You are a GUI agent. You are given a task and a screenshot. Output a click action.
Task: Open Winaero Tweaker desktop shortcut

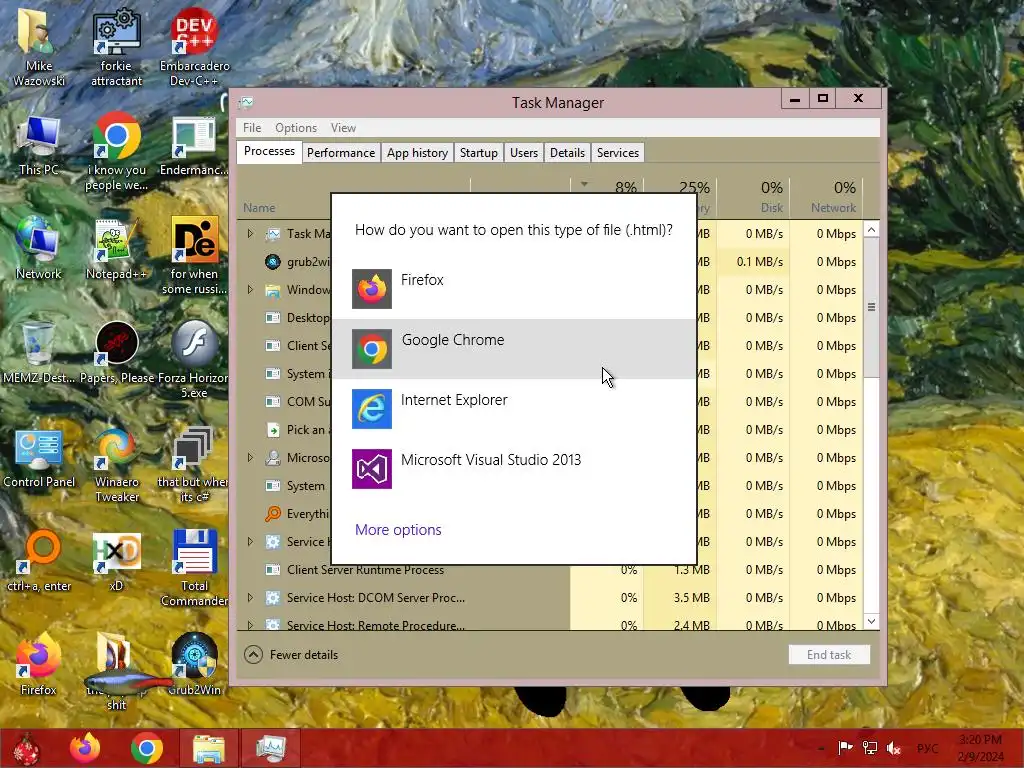(x=116, y=464)
